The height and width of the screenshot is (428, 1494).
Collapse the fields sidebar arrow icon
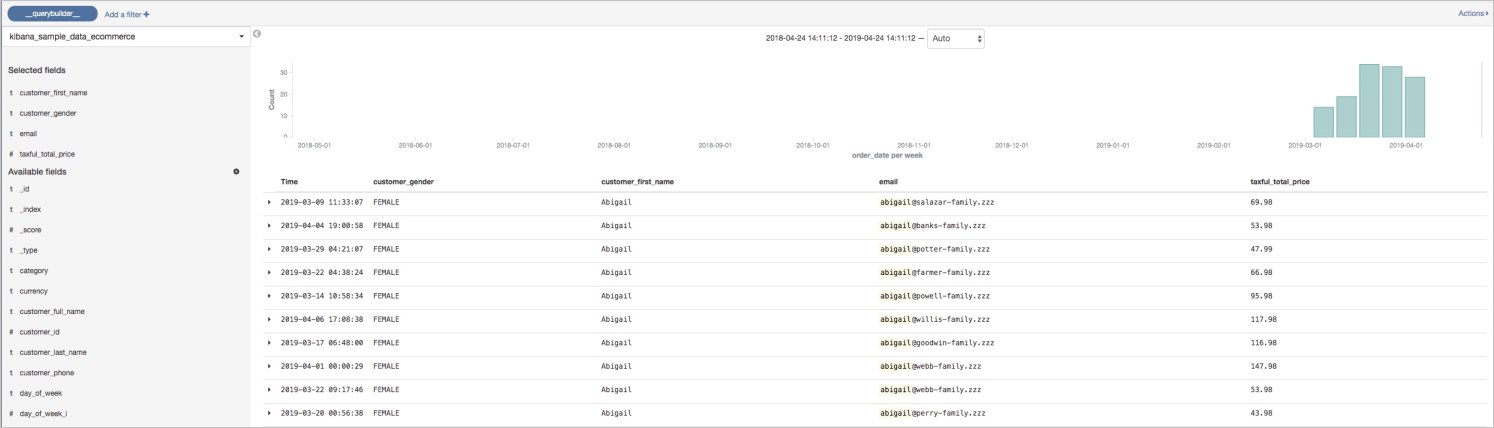tap(257, 34)
